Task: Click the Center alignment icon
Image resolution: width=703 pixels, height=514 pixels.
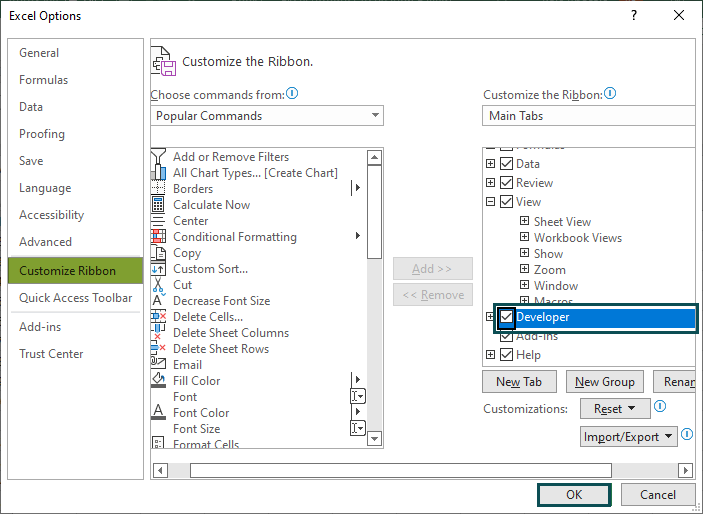Action: (158, 221)
